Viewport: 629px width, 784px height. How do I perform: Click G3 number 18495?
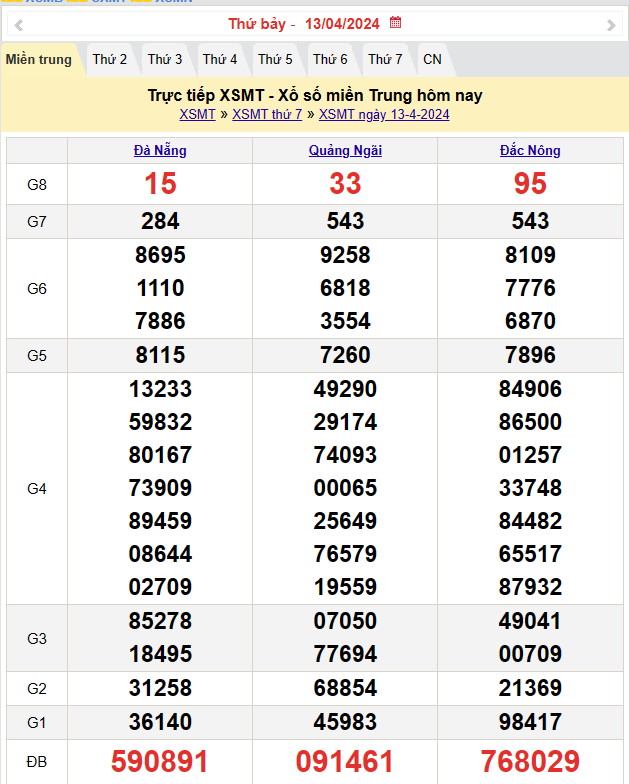[160, 654]
